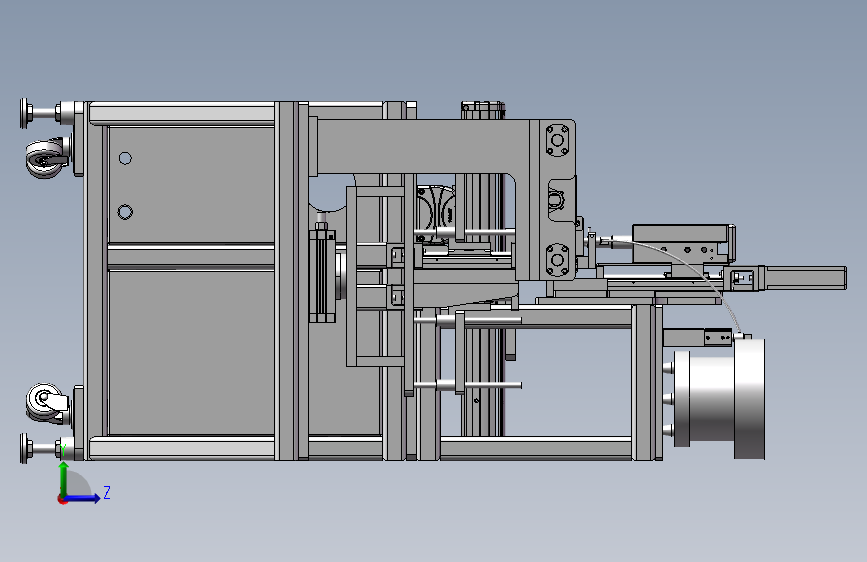Click the blue Z axis arrow of triad
Screen dimensions: 867x562
coord(84,498)
